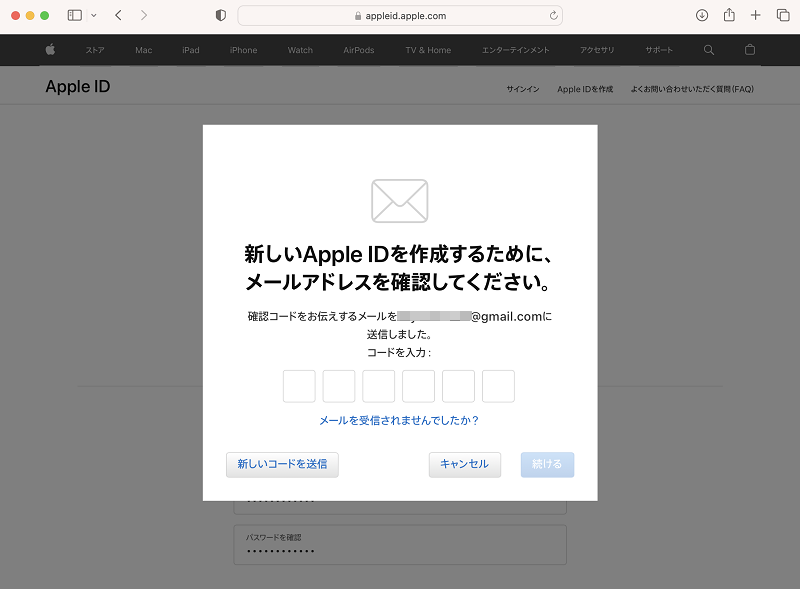Click the 続ける button

coord(547,464)
